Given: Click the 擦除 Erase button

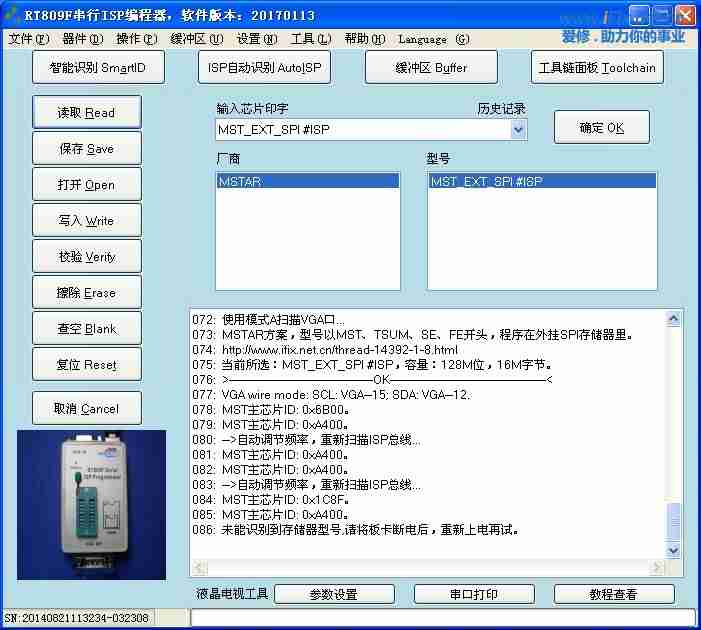Looking at the screenshot, I should click(x=87, y=292).
